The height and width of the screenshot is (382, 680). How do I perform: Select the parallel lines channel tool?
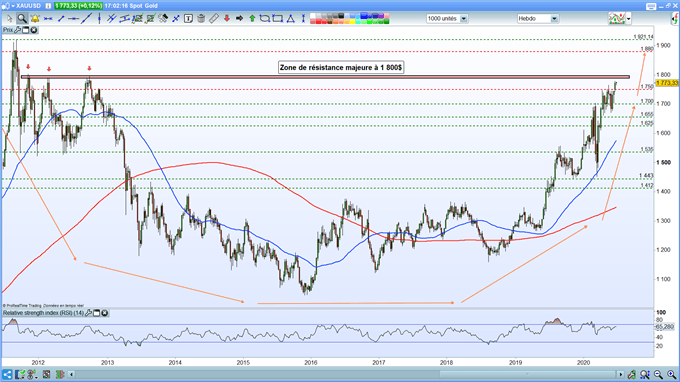[112, 19]
